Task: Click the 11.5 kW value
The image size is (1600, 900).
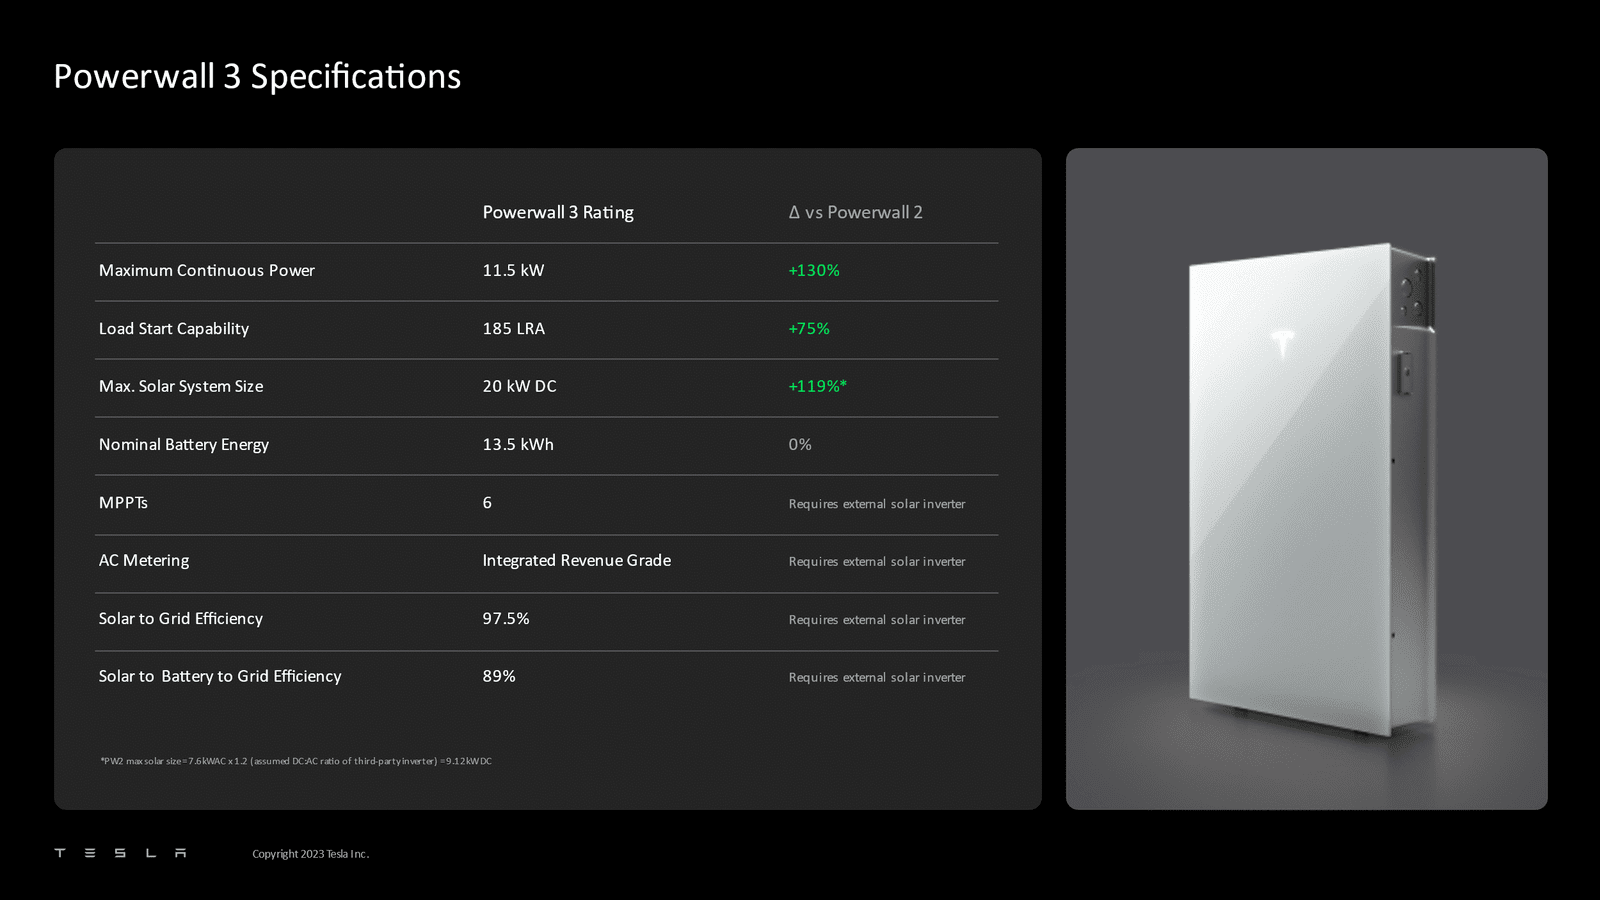Action: pos(513,270)
